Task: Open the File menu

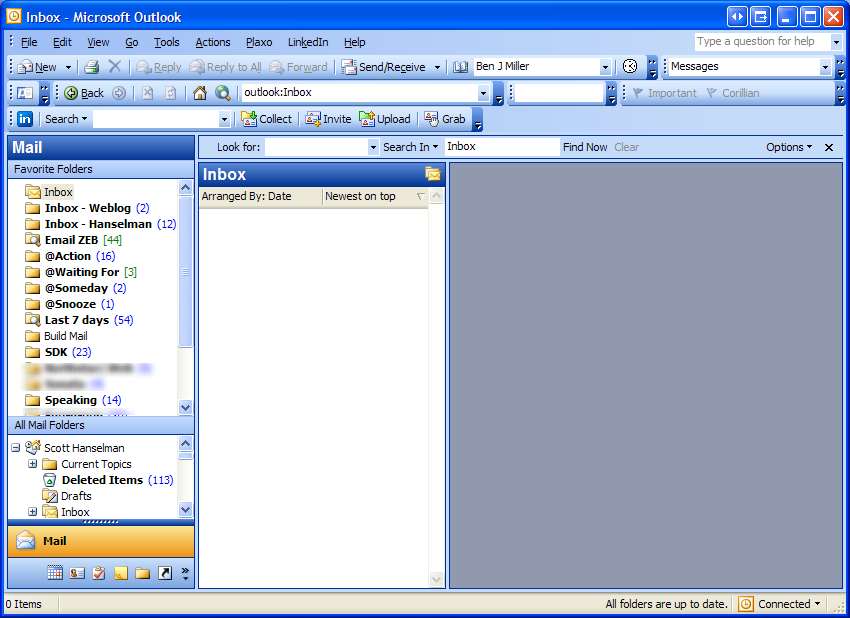Action: [x=29, y=42]
